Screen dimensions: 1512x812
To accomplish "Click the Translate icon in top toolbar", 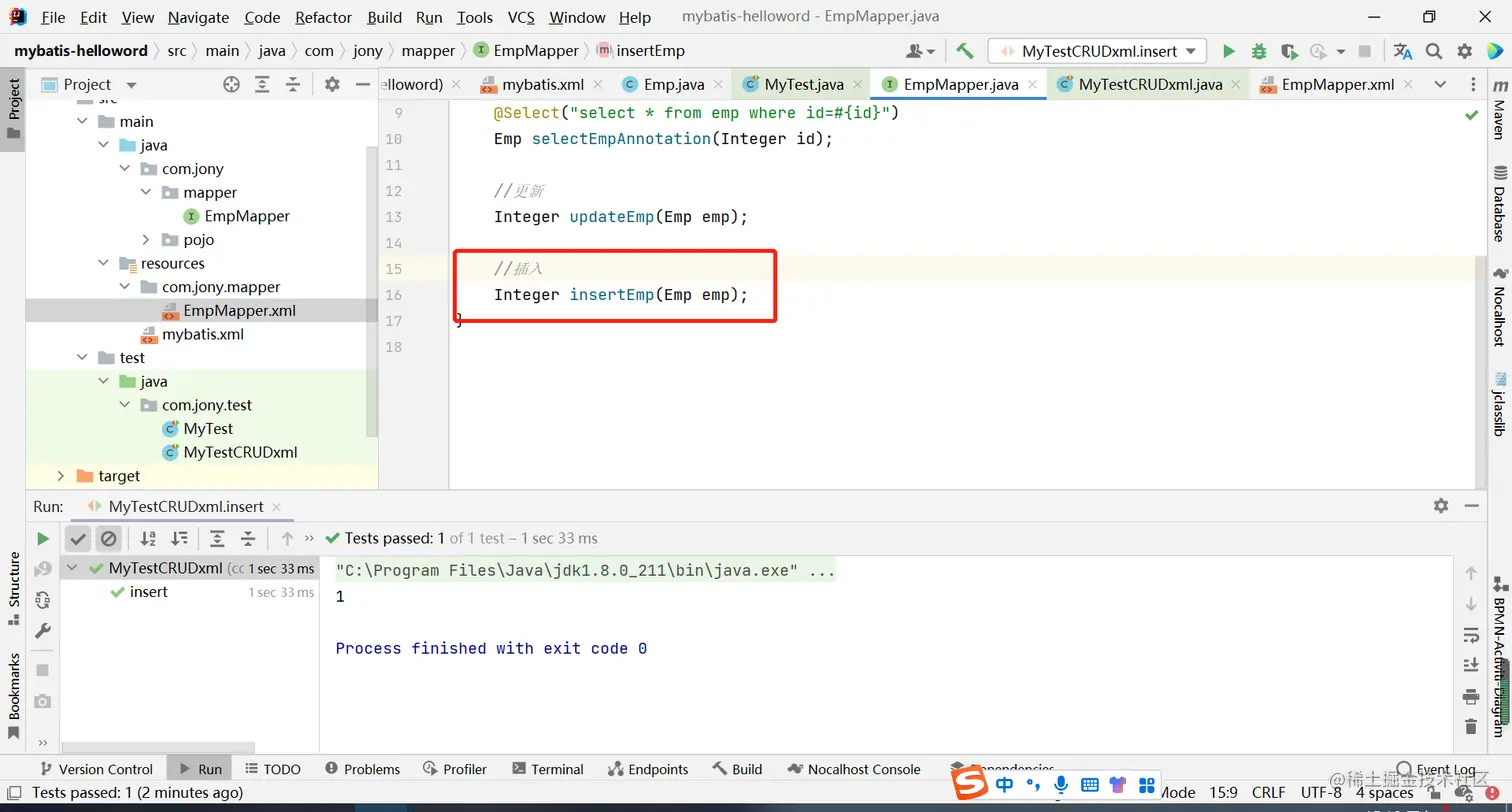I will tap(1403, 51).
